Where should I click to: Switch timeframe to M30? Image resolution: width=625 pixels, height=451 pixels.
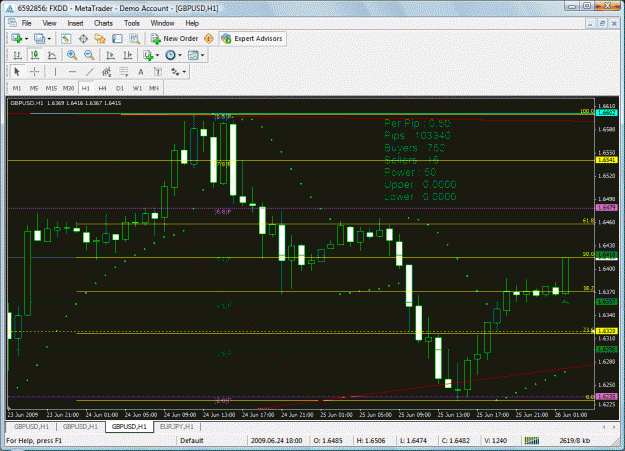[x=68, y=89]
